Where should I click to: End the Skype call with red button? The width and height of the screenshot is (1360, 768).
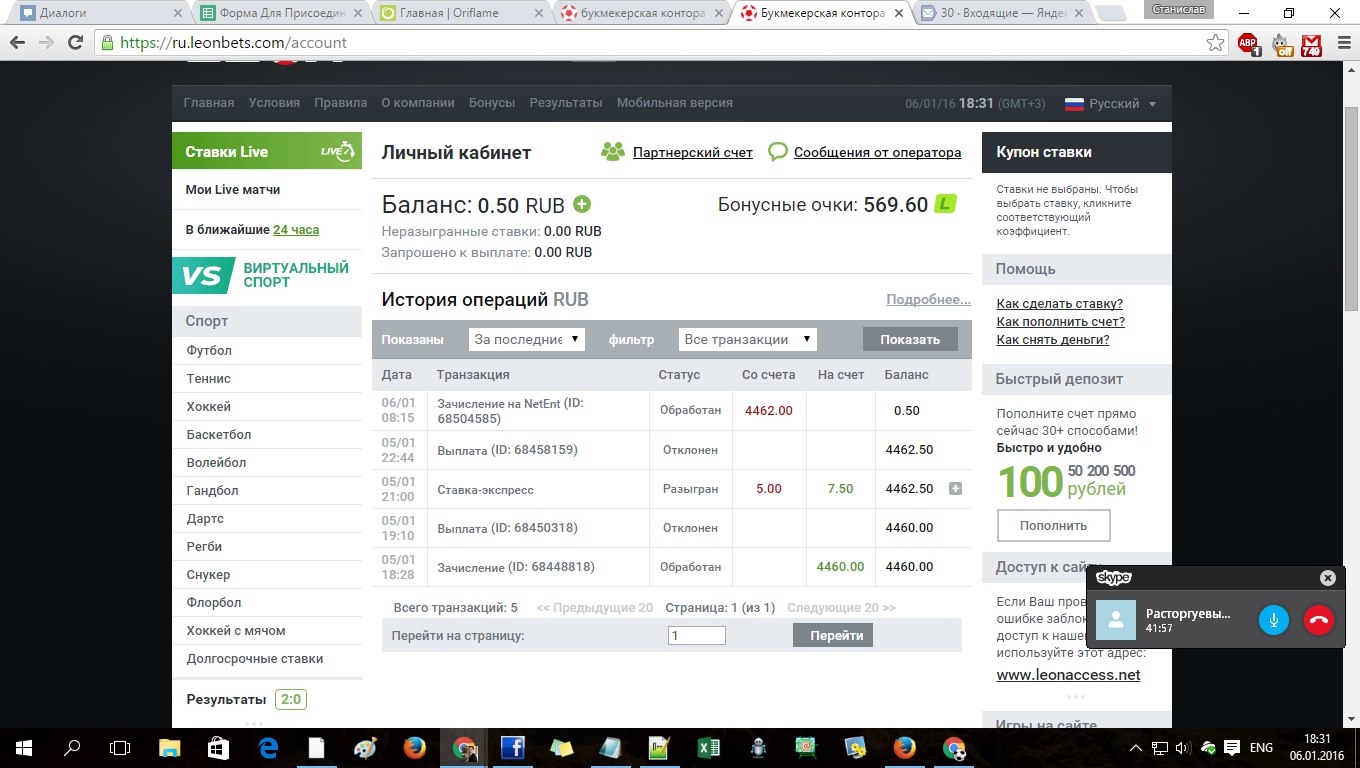[x=1319, y=620]
